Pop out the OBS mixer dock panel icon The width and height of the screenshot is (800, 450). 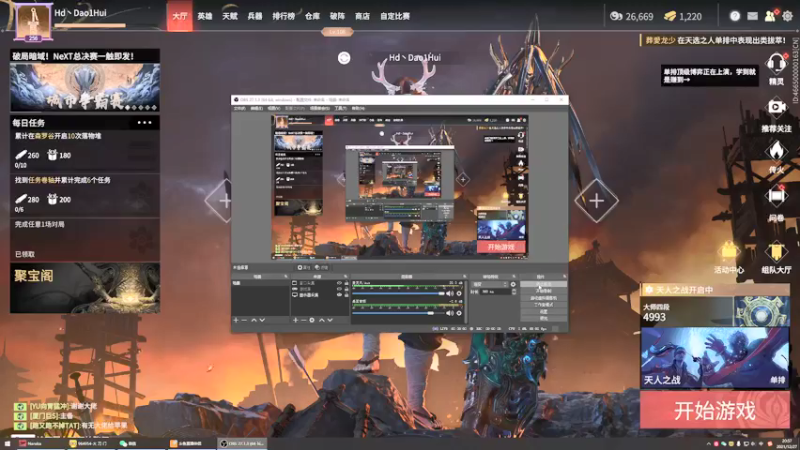[465, 277]
